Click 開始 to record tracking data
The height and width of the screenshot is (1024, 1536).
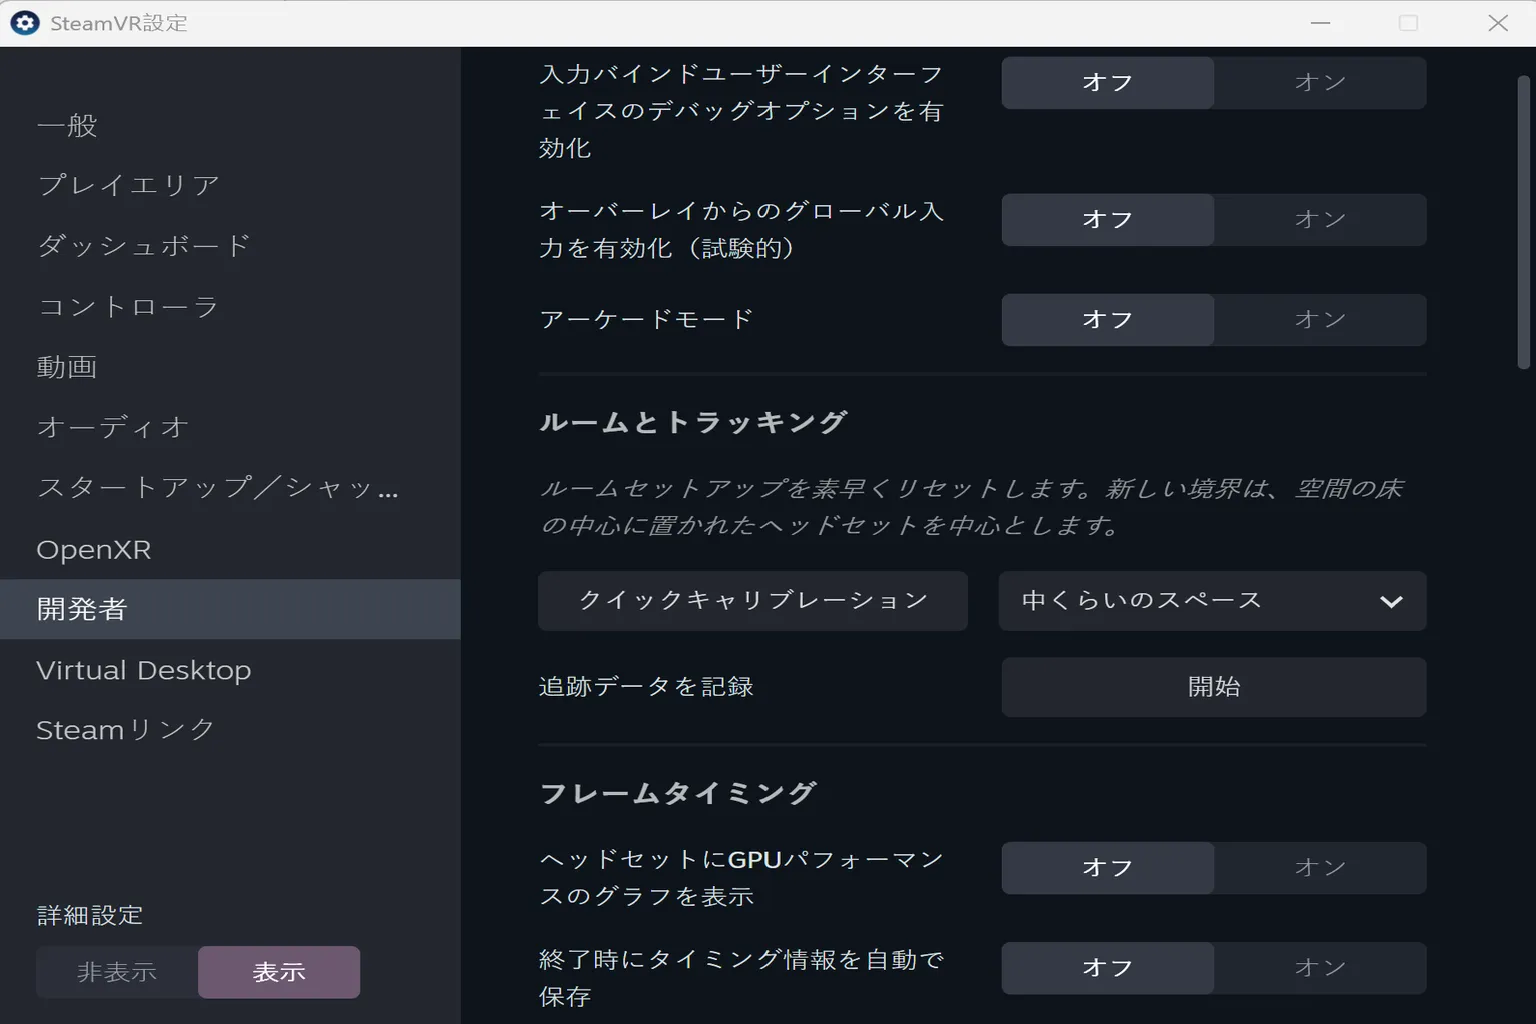pos(1214,687)
